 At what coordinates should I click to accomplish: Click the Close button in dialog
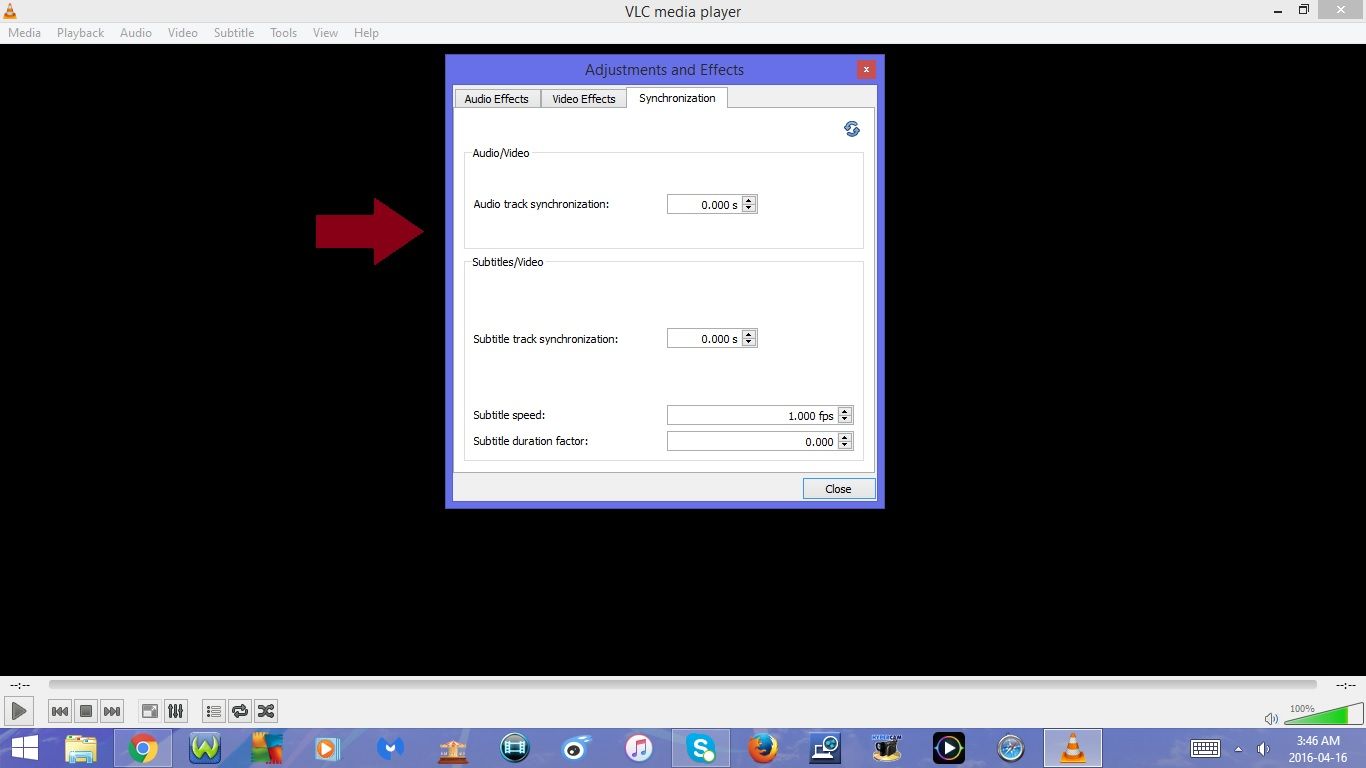(x=838, y=489)
